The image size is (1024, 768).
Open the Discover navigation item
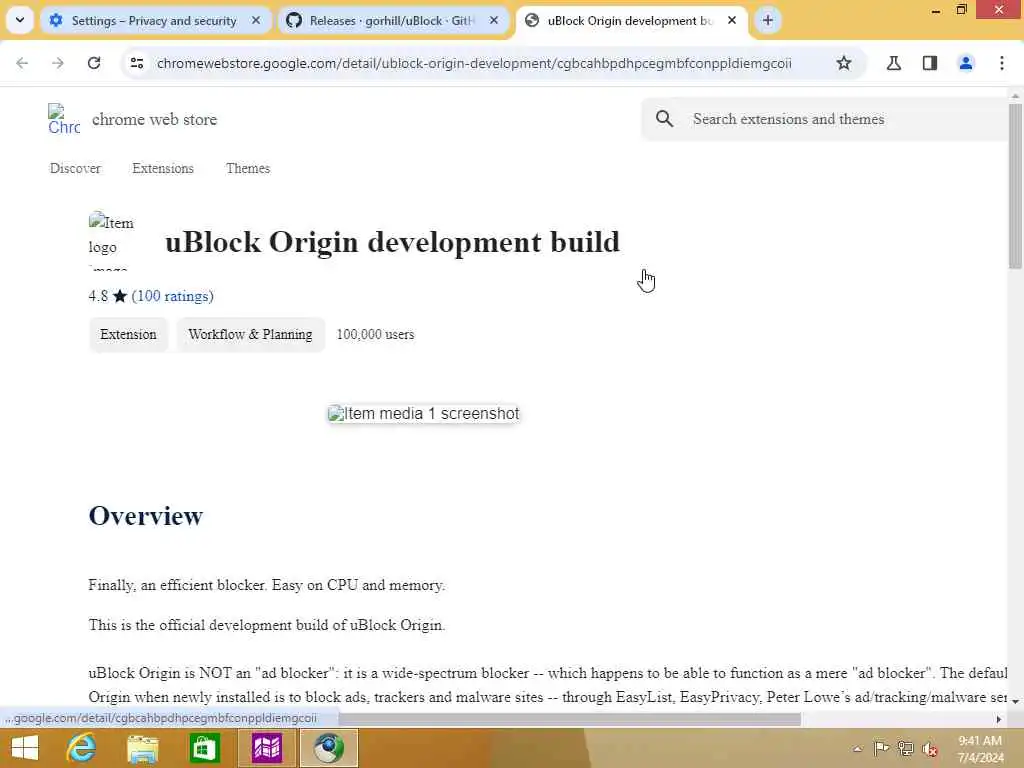(x=75, y=168)
